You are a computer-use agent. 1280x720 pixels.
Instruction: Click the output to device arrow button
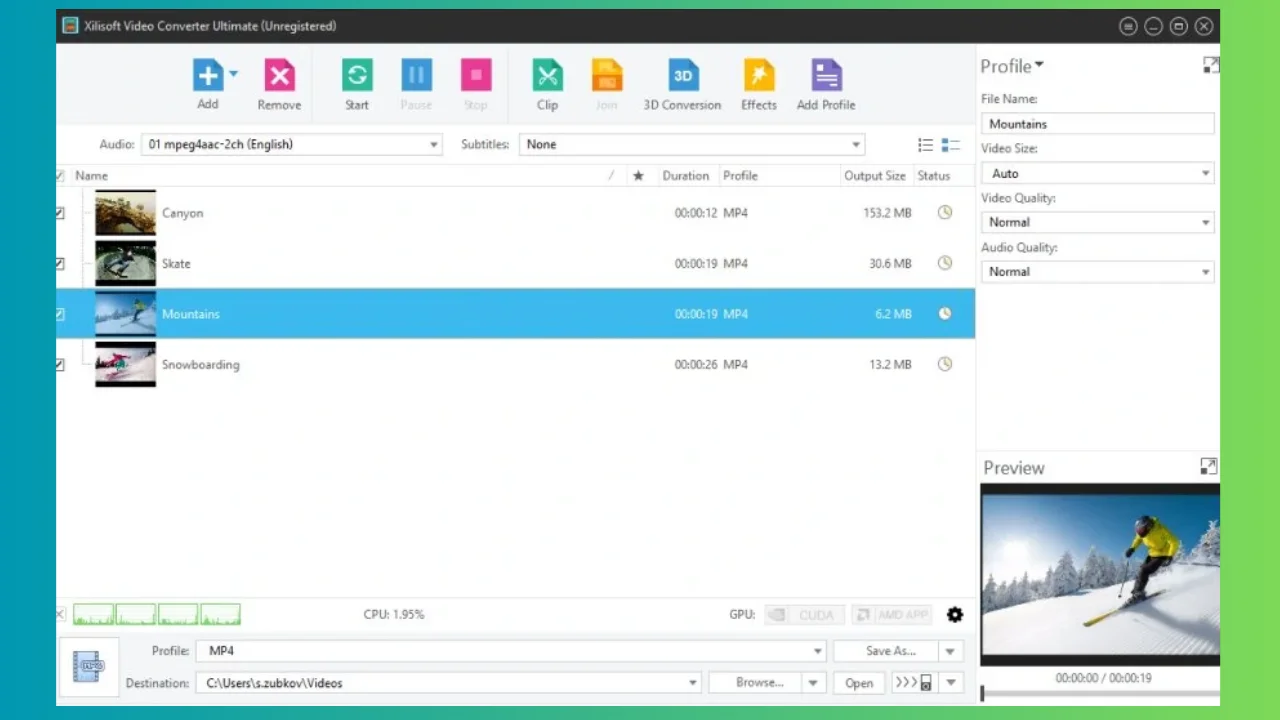click(914, 683)
